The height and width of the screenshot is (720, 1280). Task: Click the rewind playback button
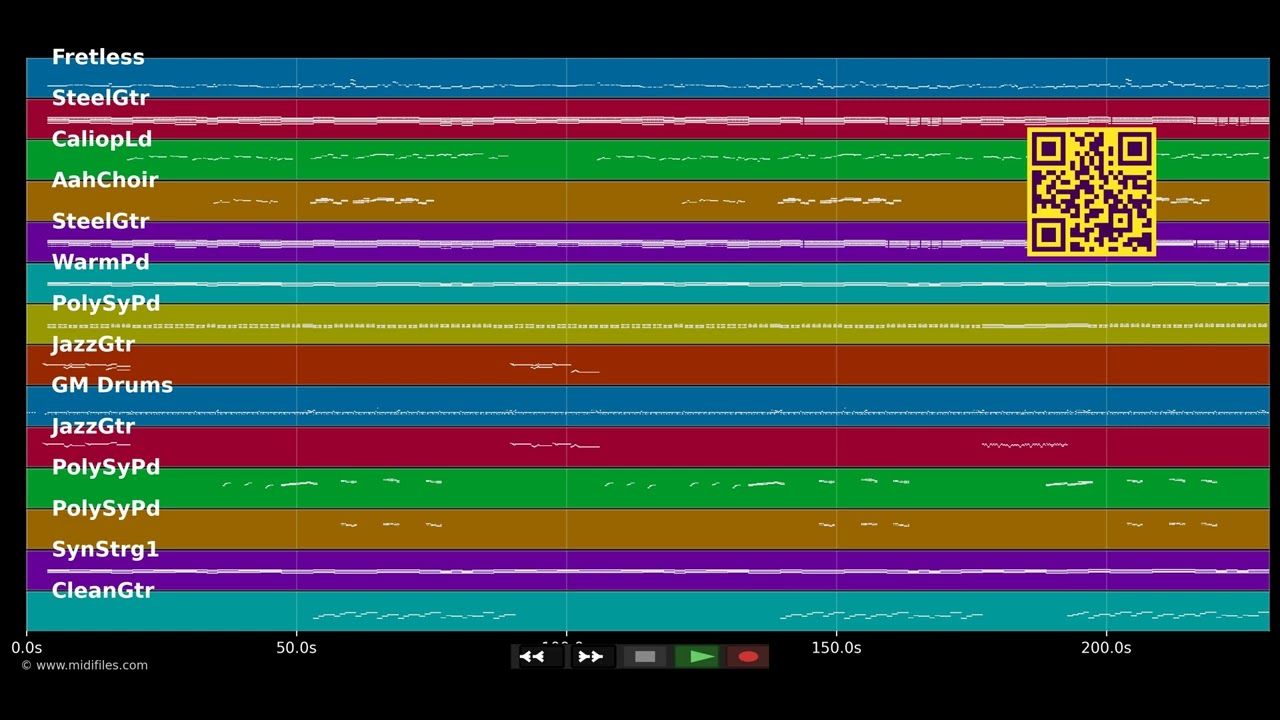tap(539, 657)
